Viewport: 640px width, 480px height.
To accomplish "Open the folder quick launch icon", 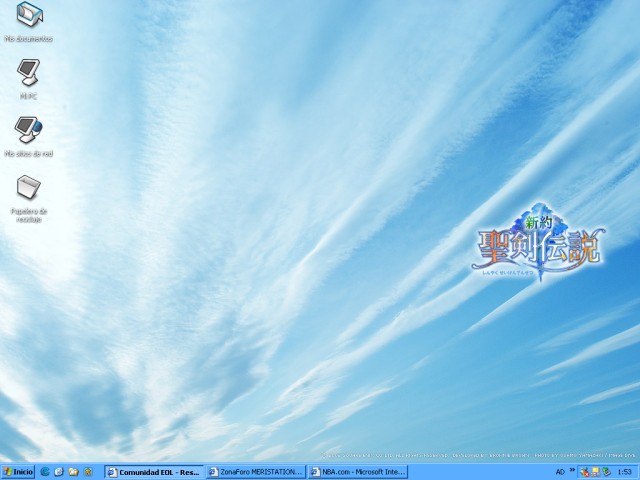I will click(x=73, y=472).
